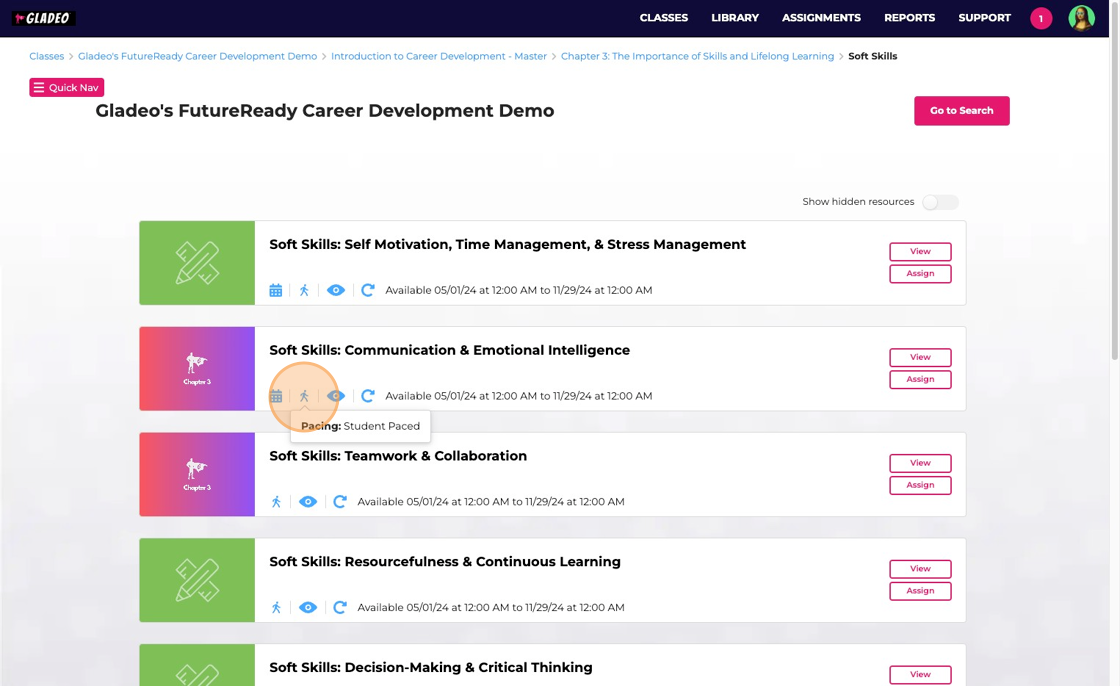Viewport: 1120px width, 686px height.
Task: Assign Resourcefulness & Continuous Learning resource
Action: 920,591
